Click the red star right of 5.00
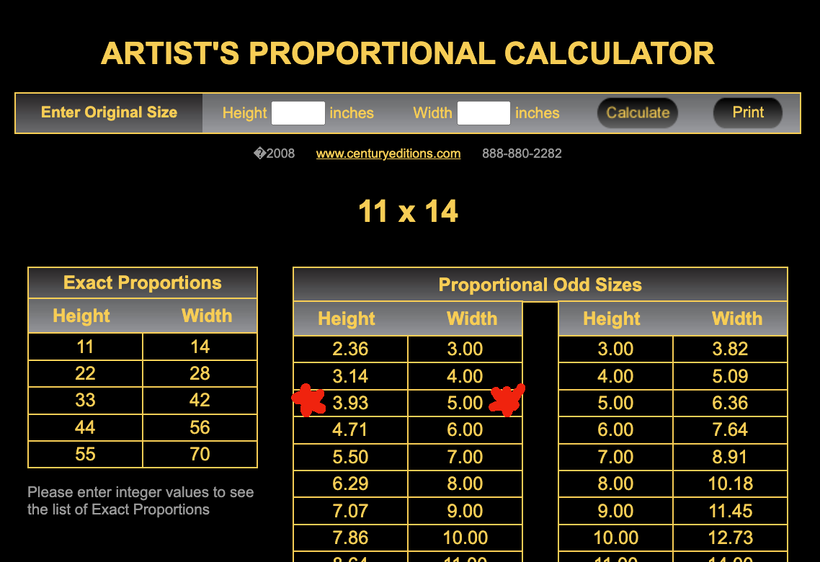 point(507,400)
